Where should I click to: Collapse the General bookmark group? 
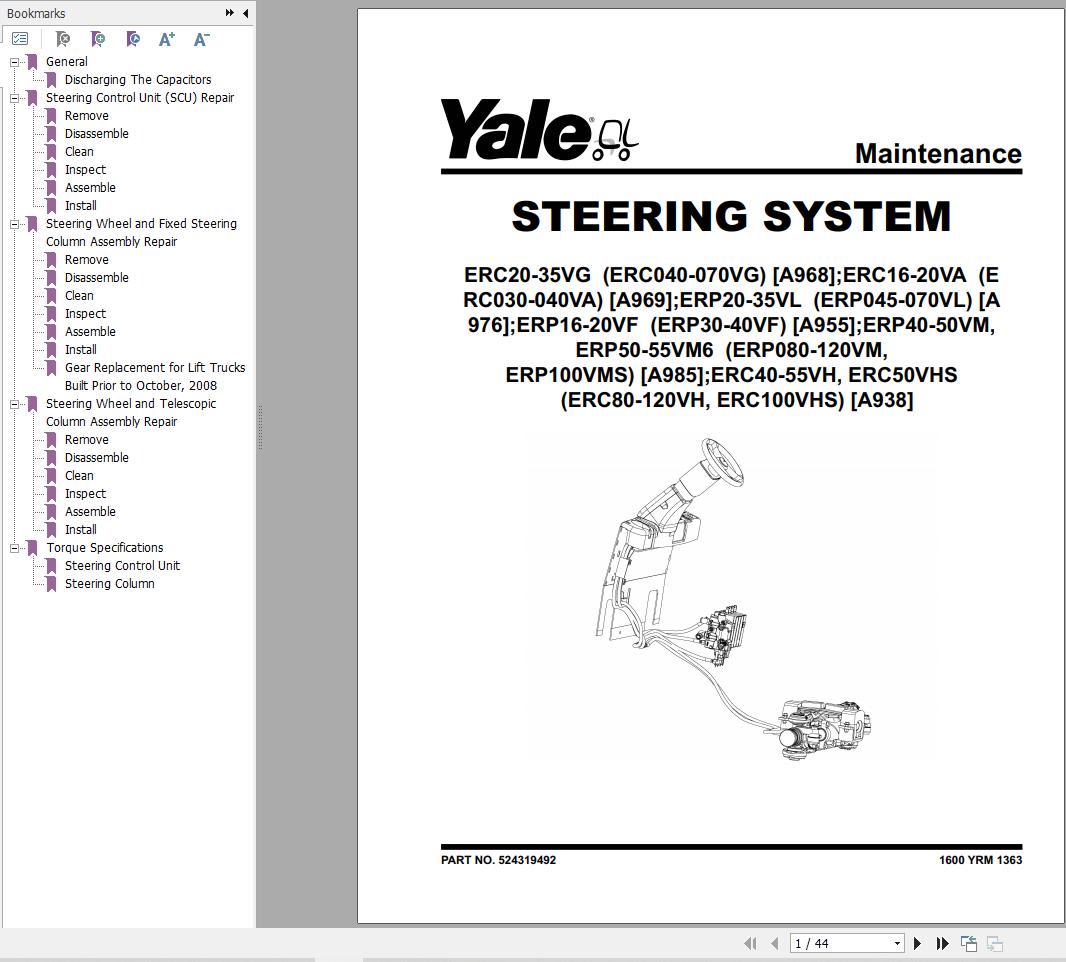[x=14, y=62]
